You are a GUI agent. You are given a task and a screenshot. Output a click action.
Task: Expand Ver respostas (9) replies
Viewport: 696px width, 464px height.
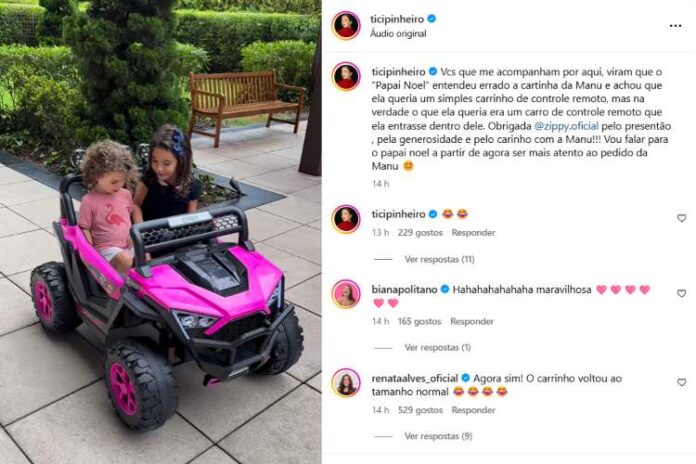click(438, 436)
